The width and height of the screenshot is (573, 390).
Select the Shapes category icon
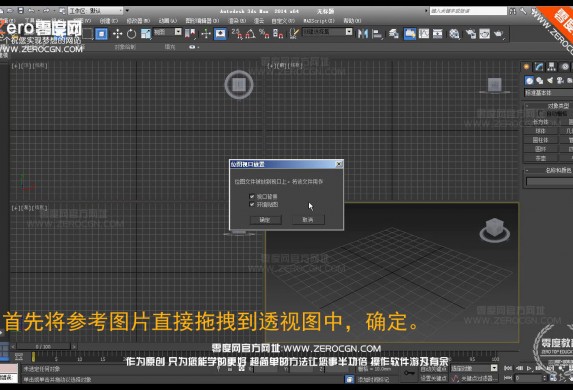539,80
